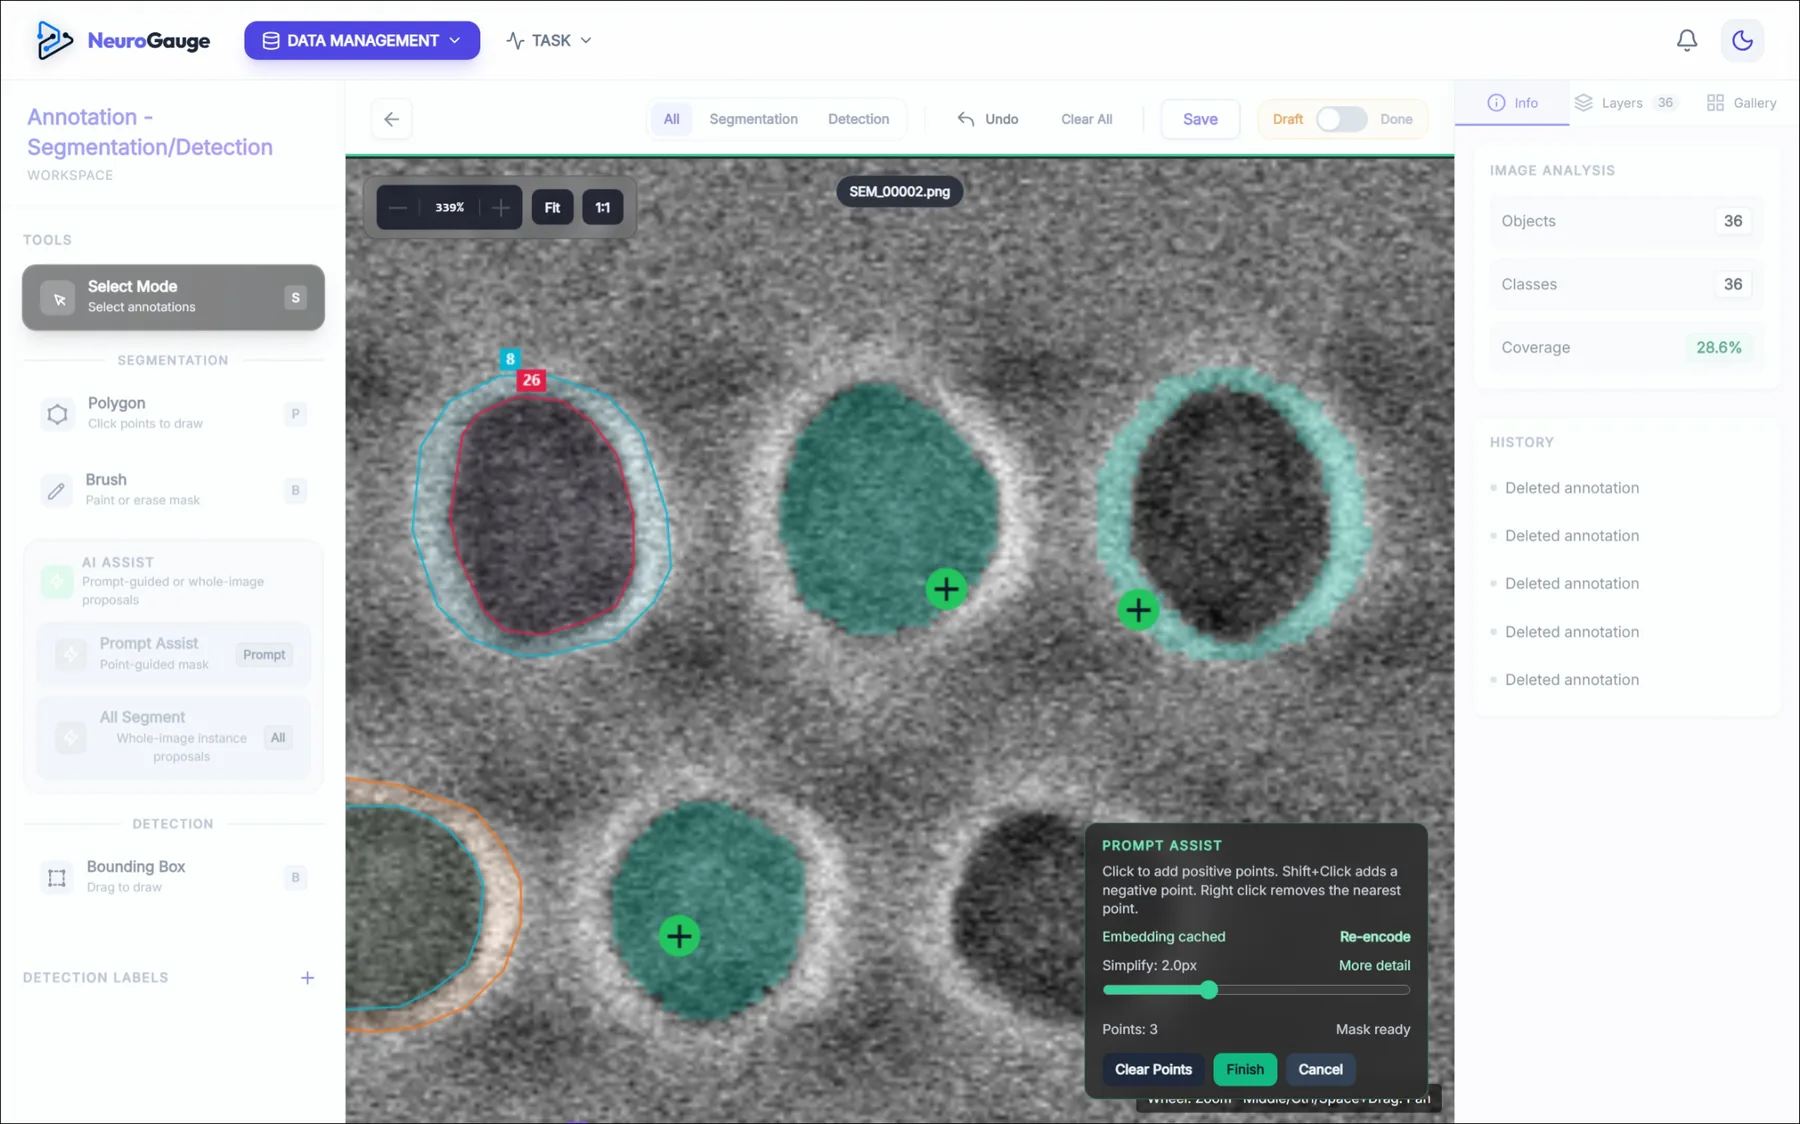Select the All filter tab

(x=671, y=119)
